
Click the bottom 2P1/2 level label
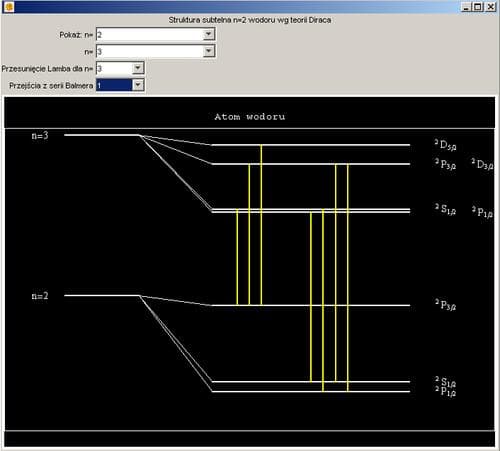coord(446,392)
